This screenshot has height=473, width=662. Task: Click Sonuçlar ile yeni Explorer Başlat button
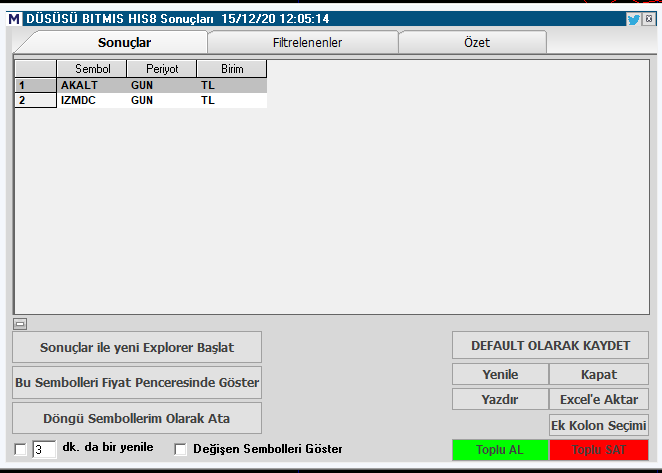click(x=137, y=347)
